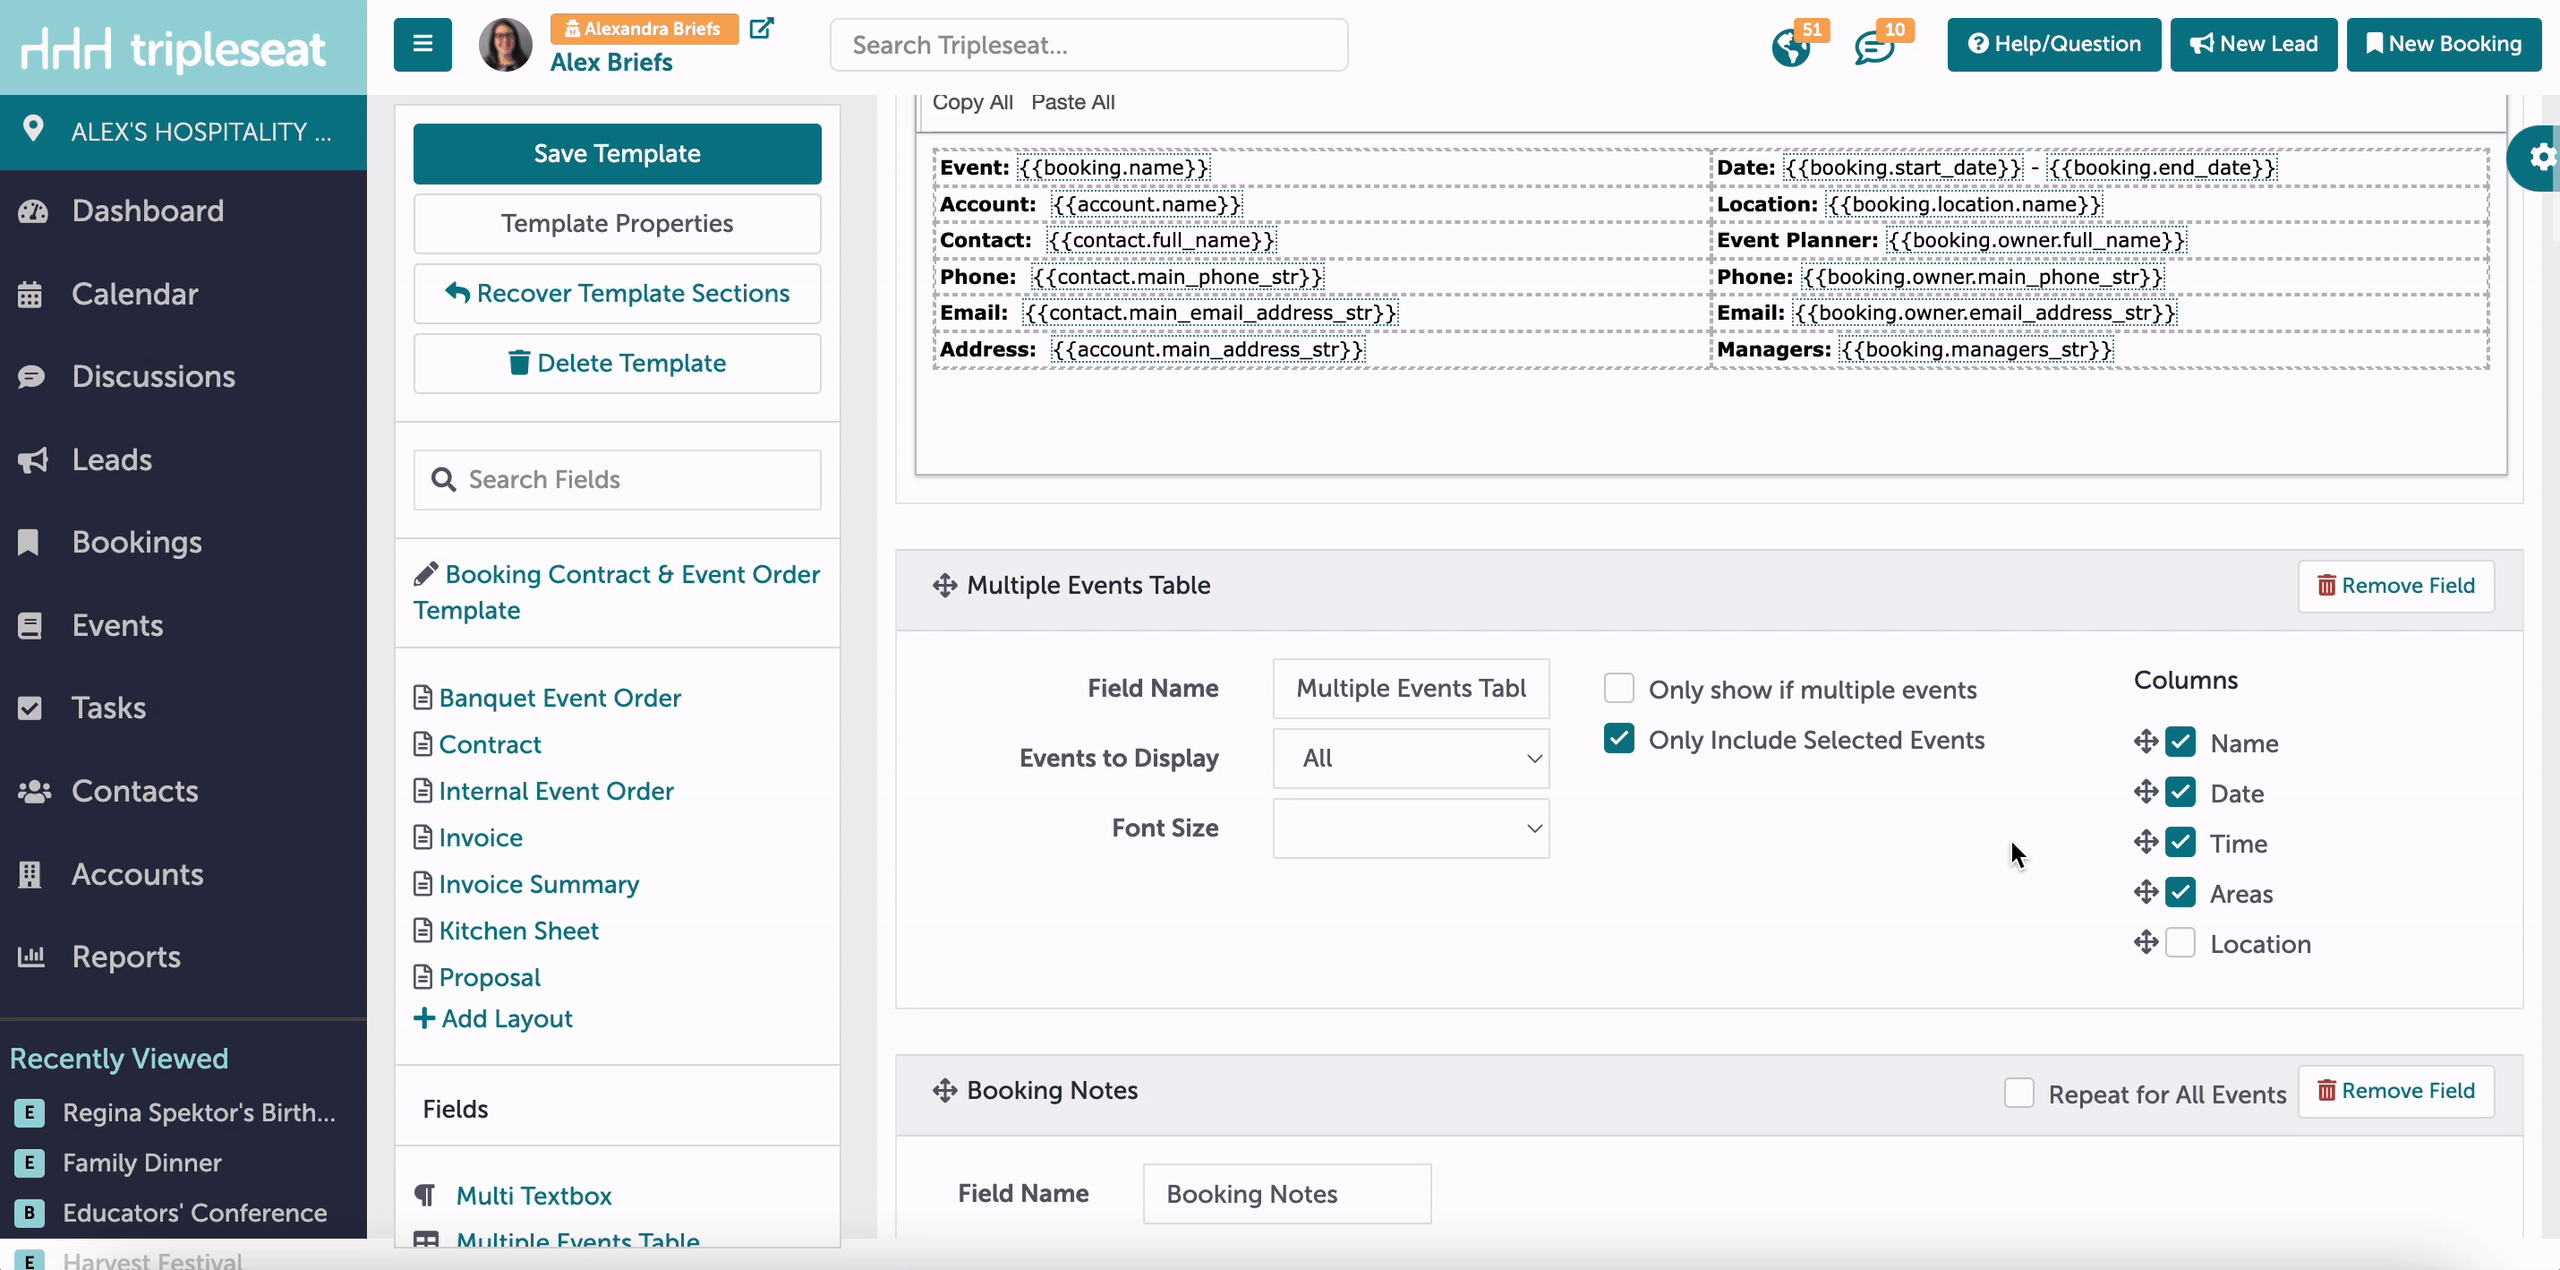
Task: Click the move handle beside Location column
Action: [2145, 942]
